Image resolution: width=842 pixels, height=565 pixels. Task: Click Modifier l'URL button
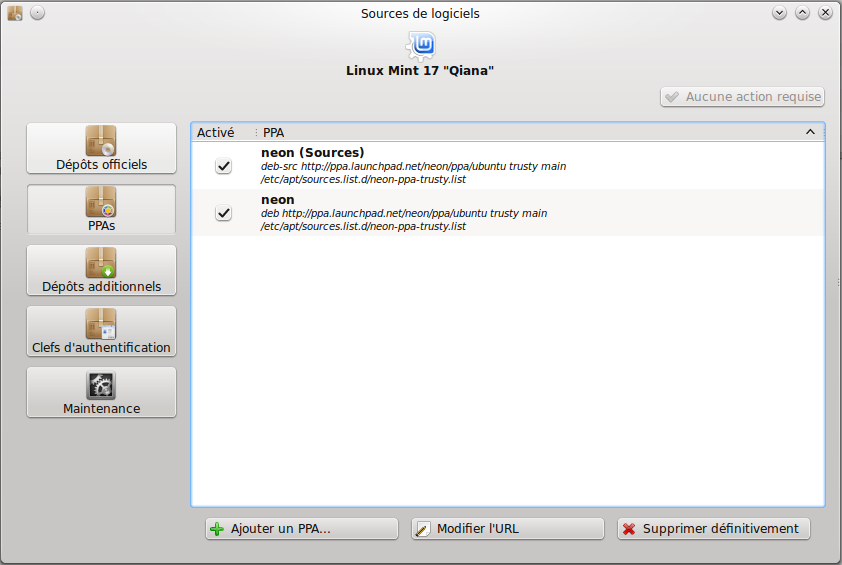pos(507,529)
